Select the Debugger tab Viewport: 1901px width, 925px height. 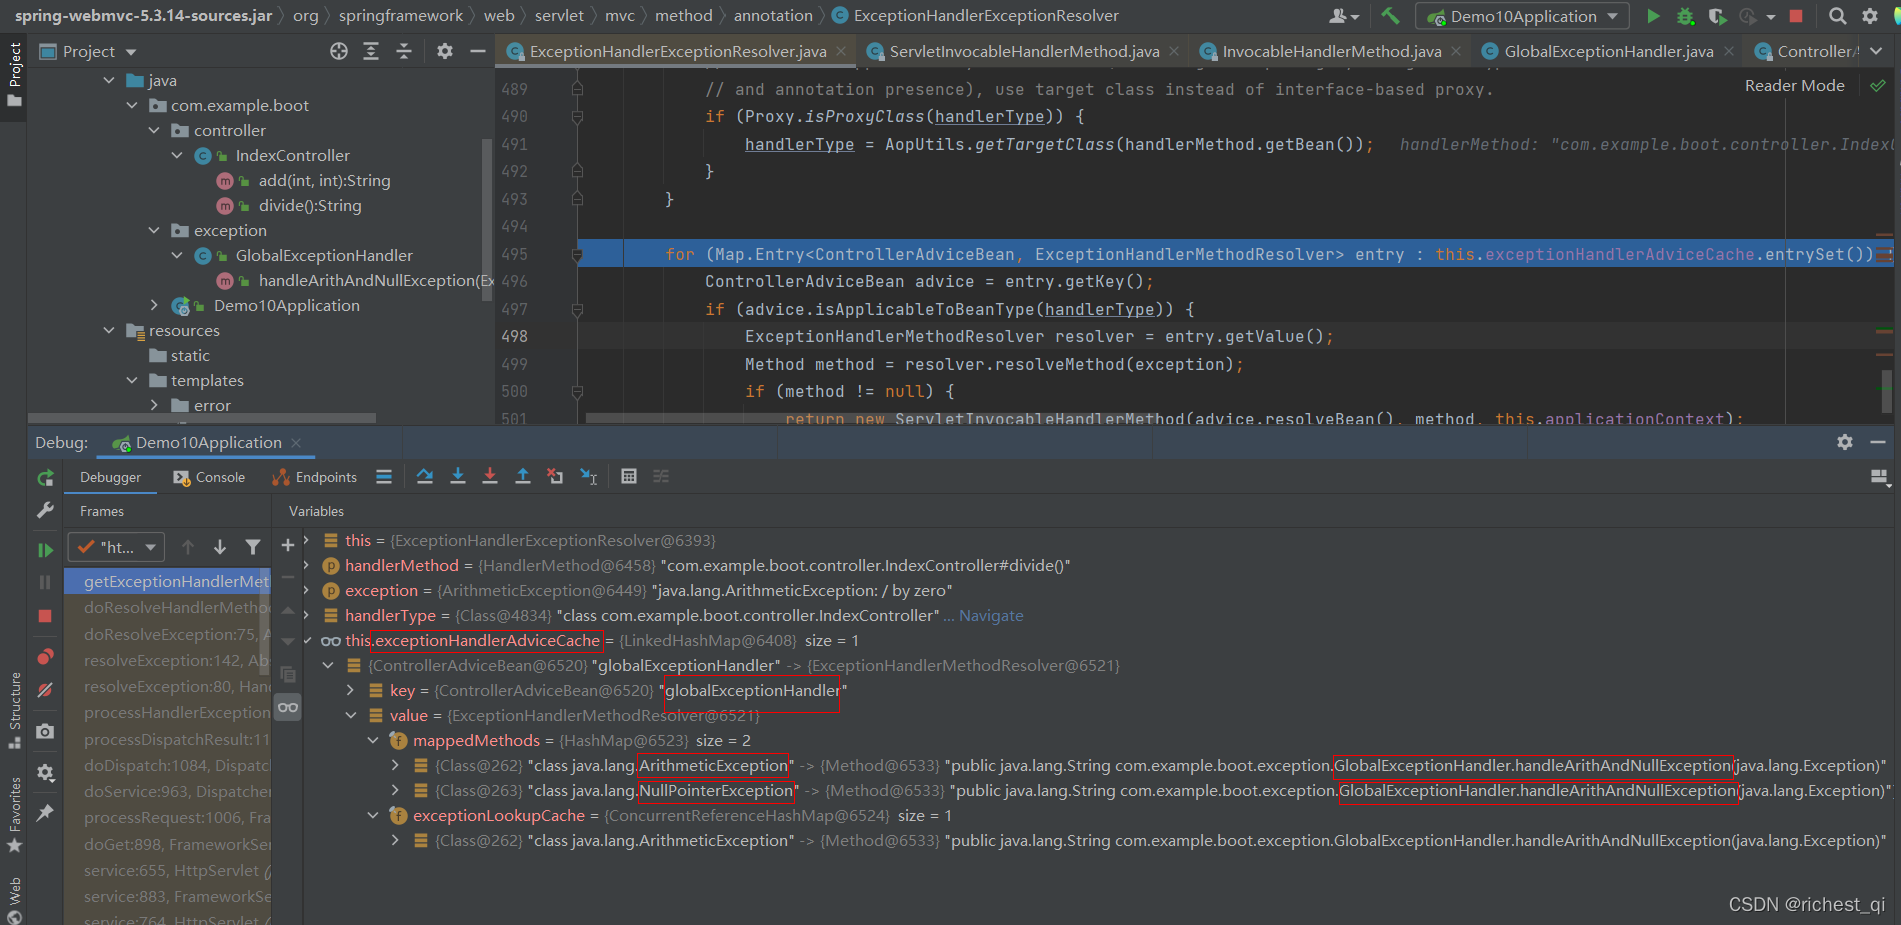pyautogui.click(x=110, y=478)
